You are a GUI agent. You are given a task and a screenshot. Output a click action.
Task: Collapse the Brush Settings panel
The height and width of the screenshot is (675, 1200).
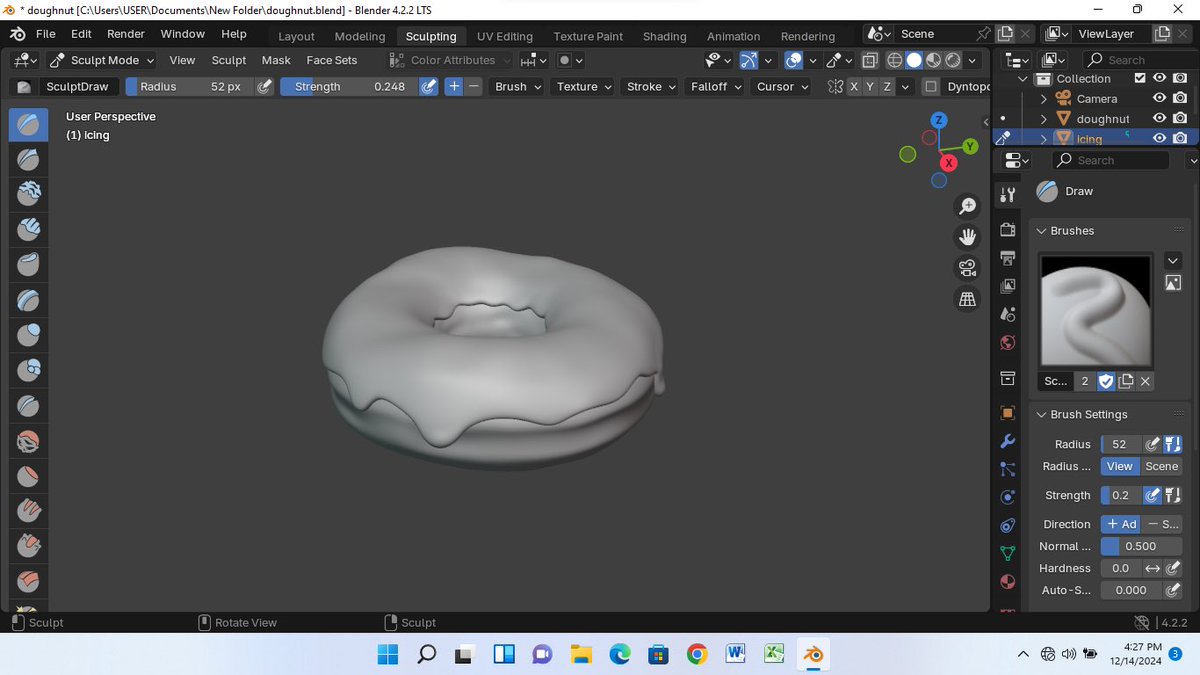coord(1041,414)
